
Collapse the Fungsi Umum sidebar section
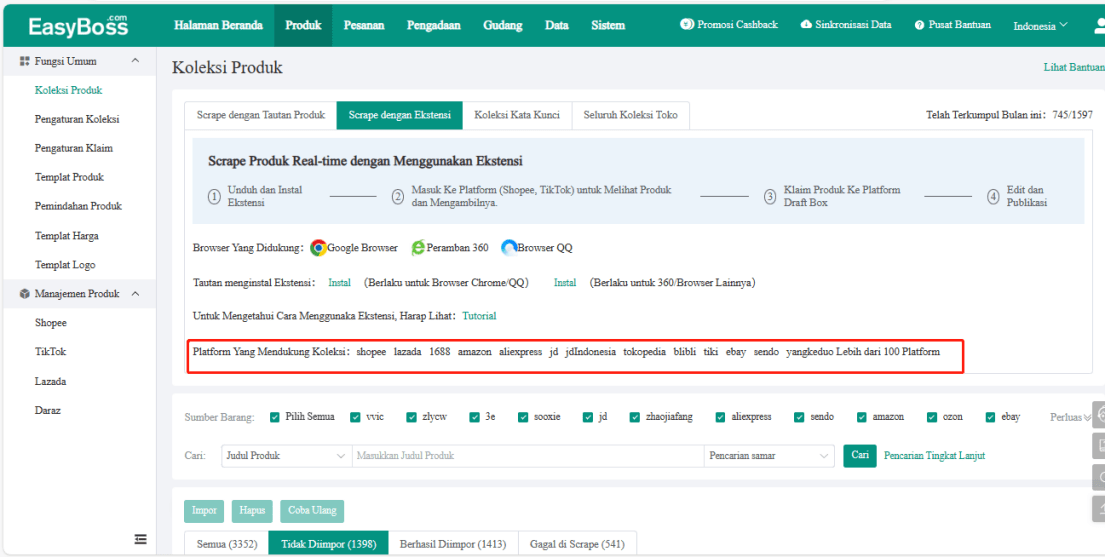coord(135,61)
